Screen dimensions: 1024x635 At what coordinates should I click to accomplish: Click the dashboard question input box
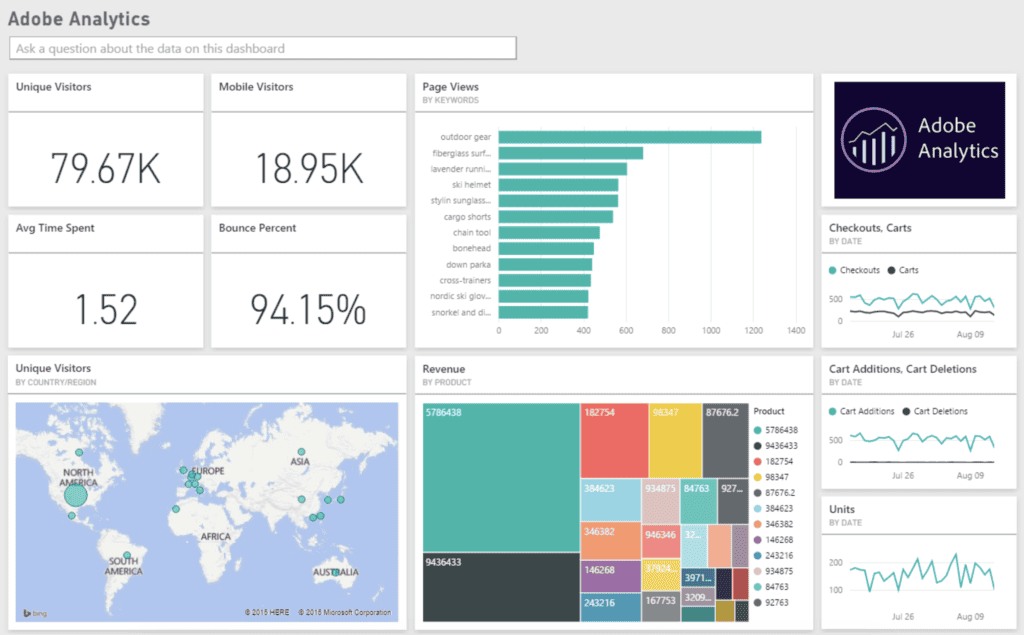click(262, 47)
